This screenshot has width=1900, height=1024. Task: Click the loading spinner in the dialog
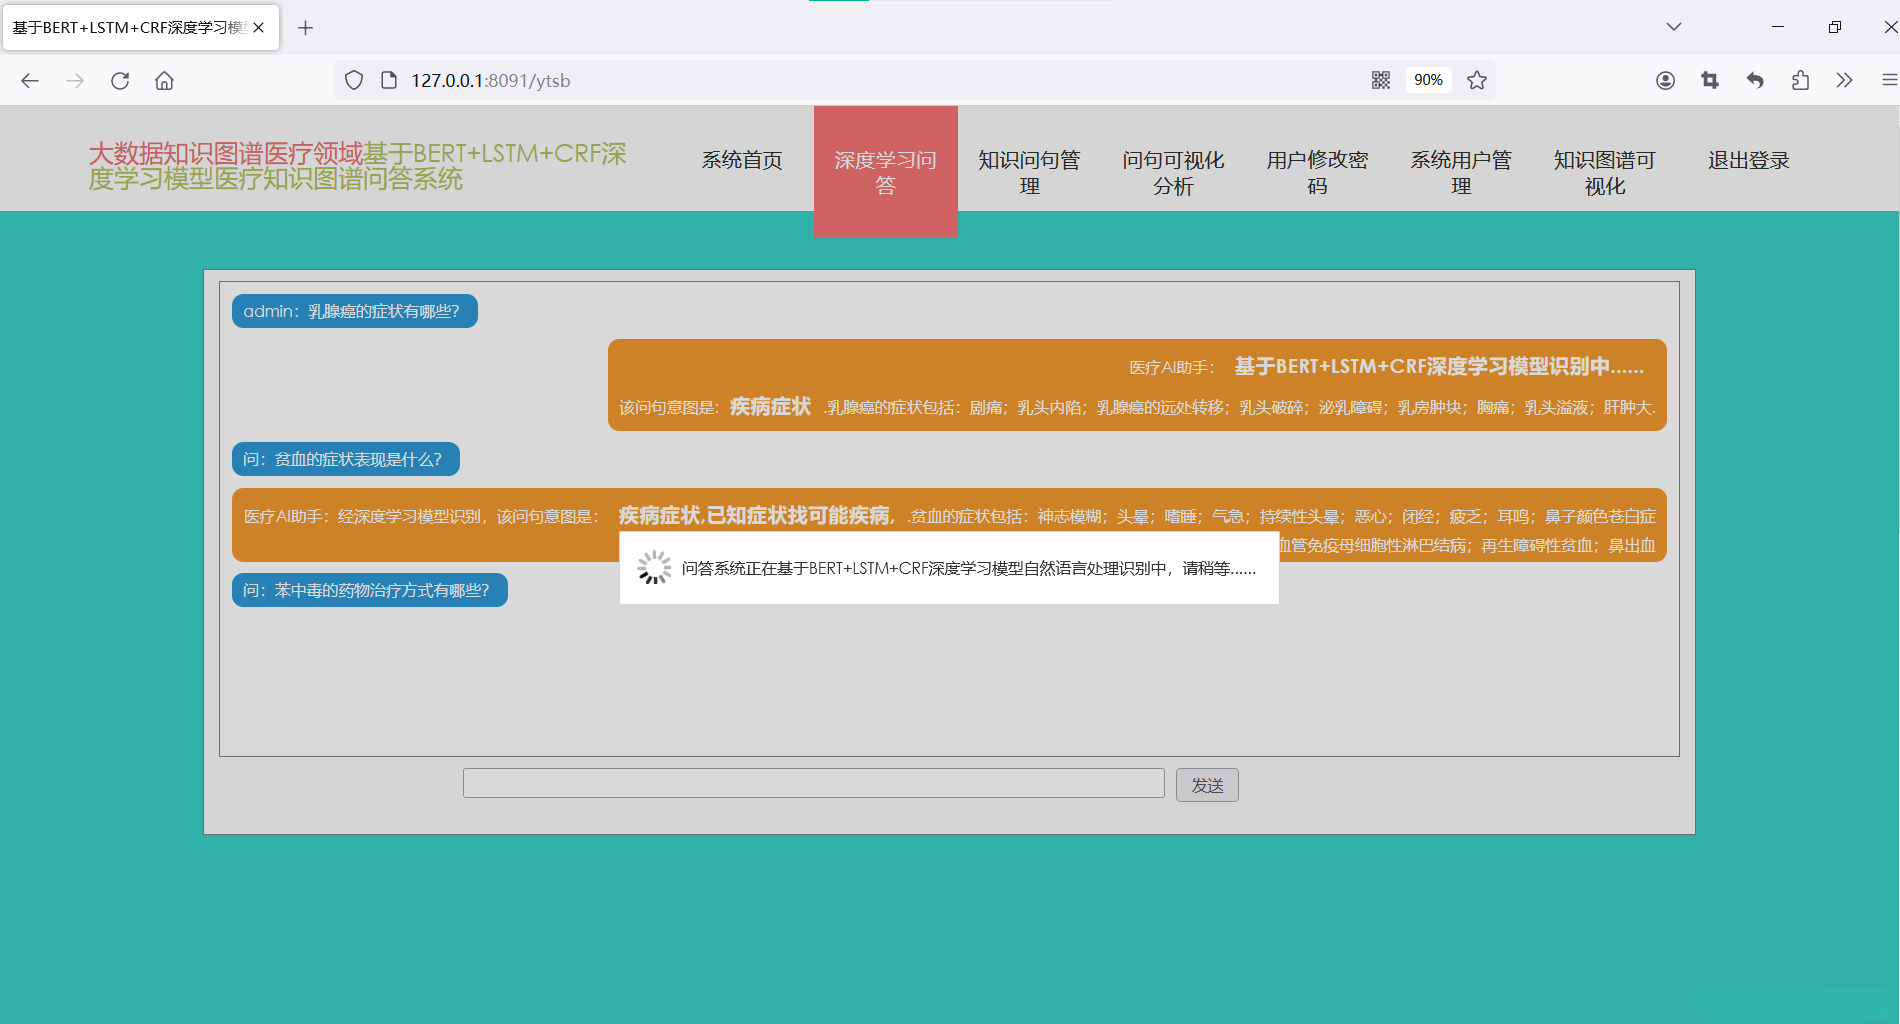coord(654,566)
